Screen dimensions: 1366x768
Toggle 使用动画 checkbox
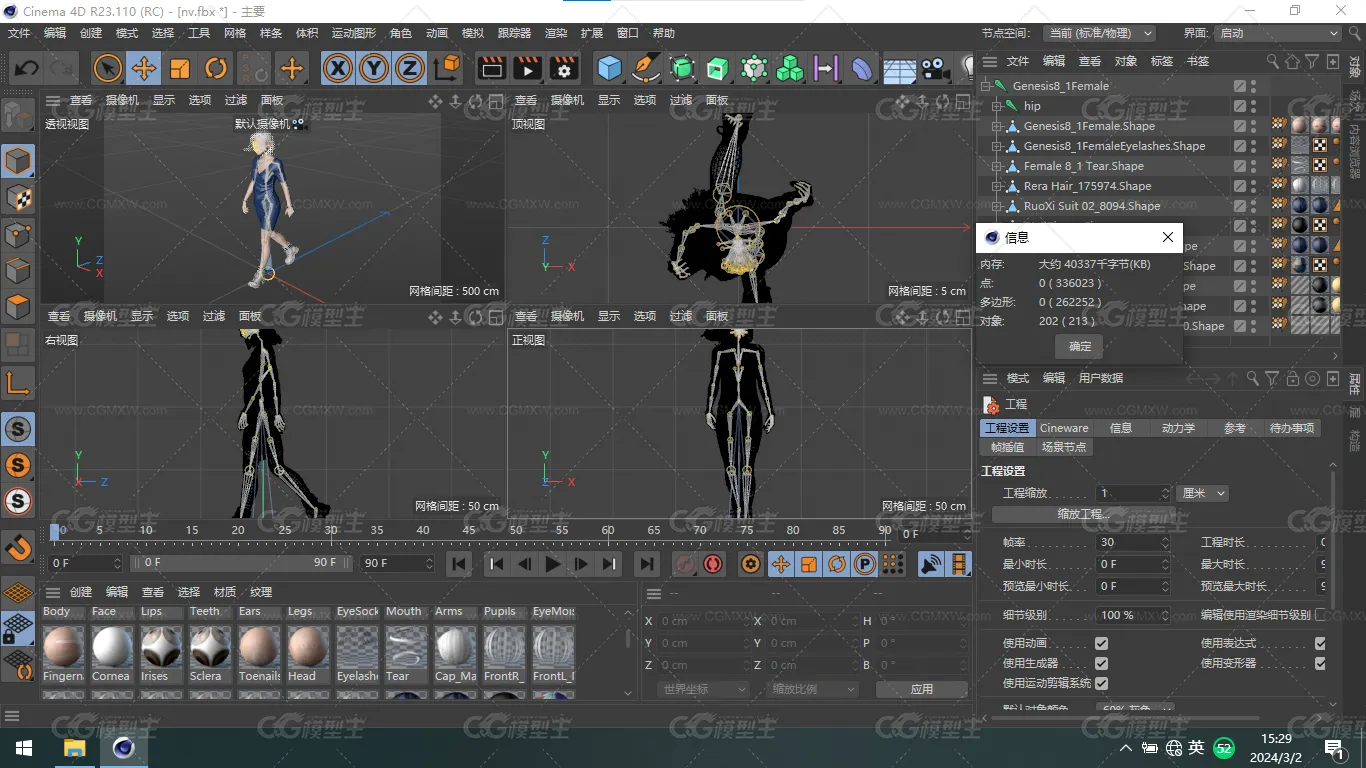(x=1101, y=643)
